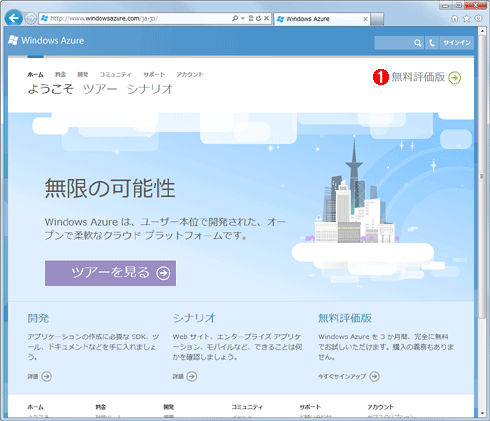Open the シナリオ sub-navigation item
The width and height of the screenshot is (490, 421).
click(150, 89)
